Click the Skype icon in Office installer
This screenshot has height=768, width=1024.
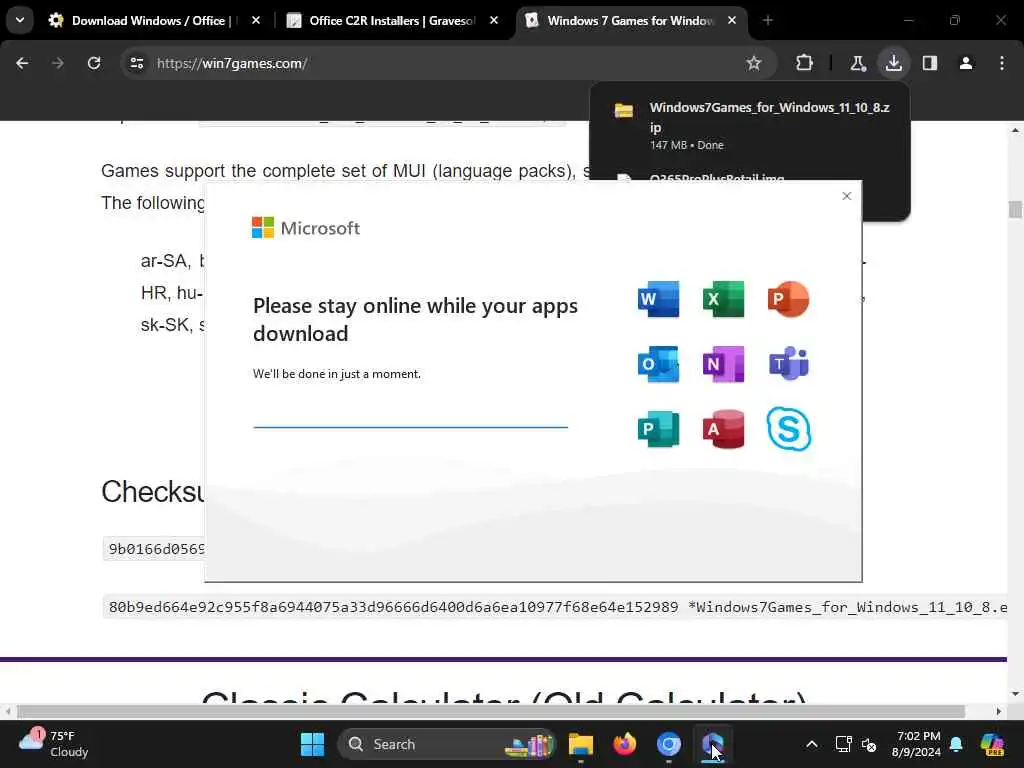788,429
